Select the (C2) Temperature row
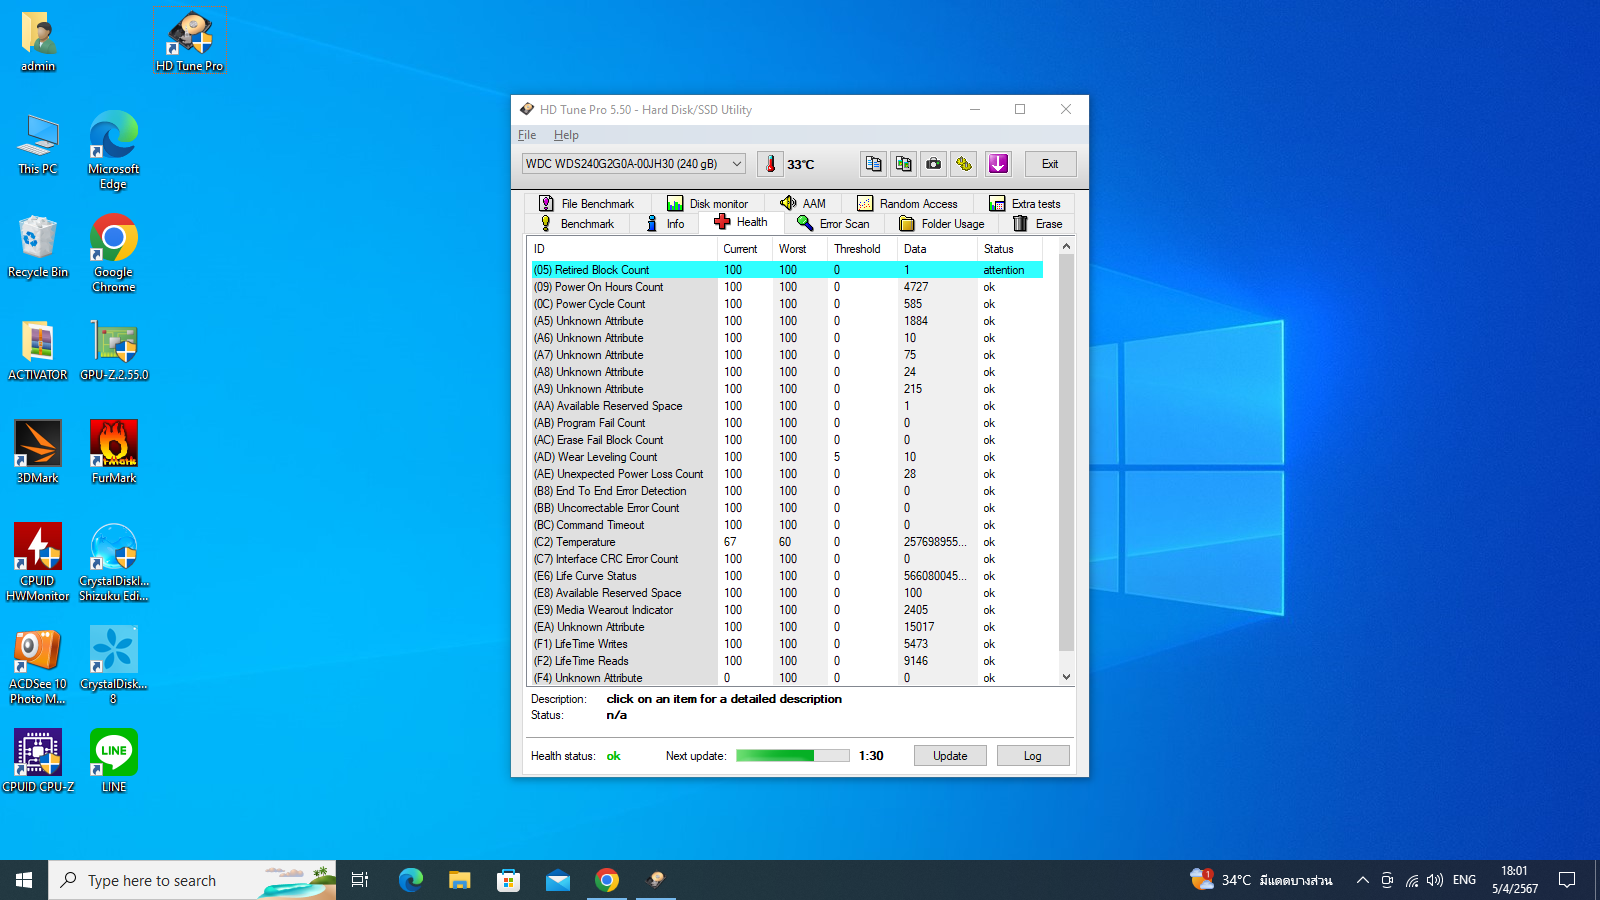Screen dimensions: 1600x900 [787, 542]
